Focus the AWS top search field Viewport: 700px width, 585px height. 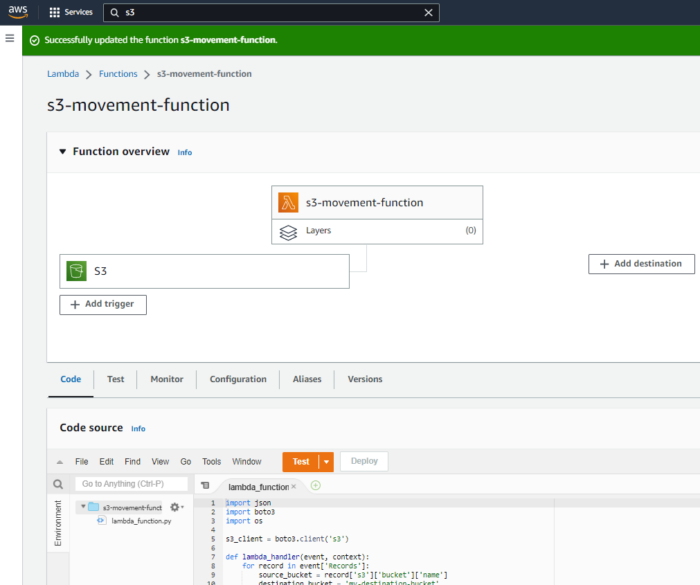point(271,13)
